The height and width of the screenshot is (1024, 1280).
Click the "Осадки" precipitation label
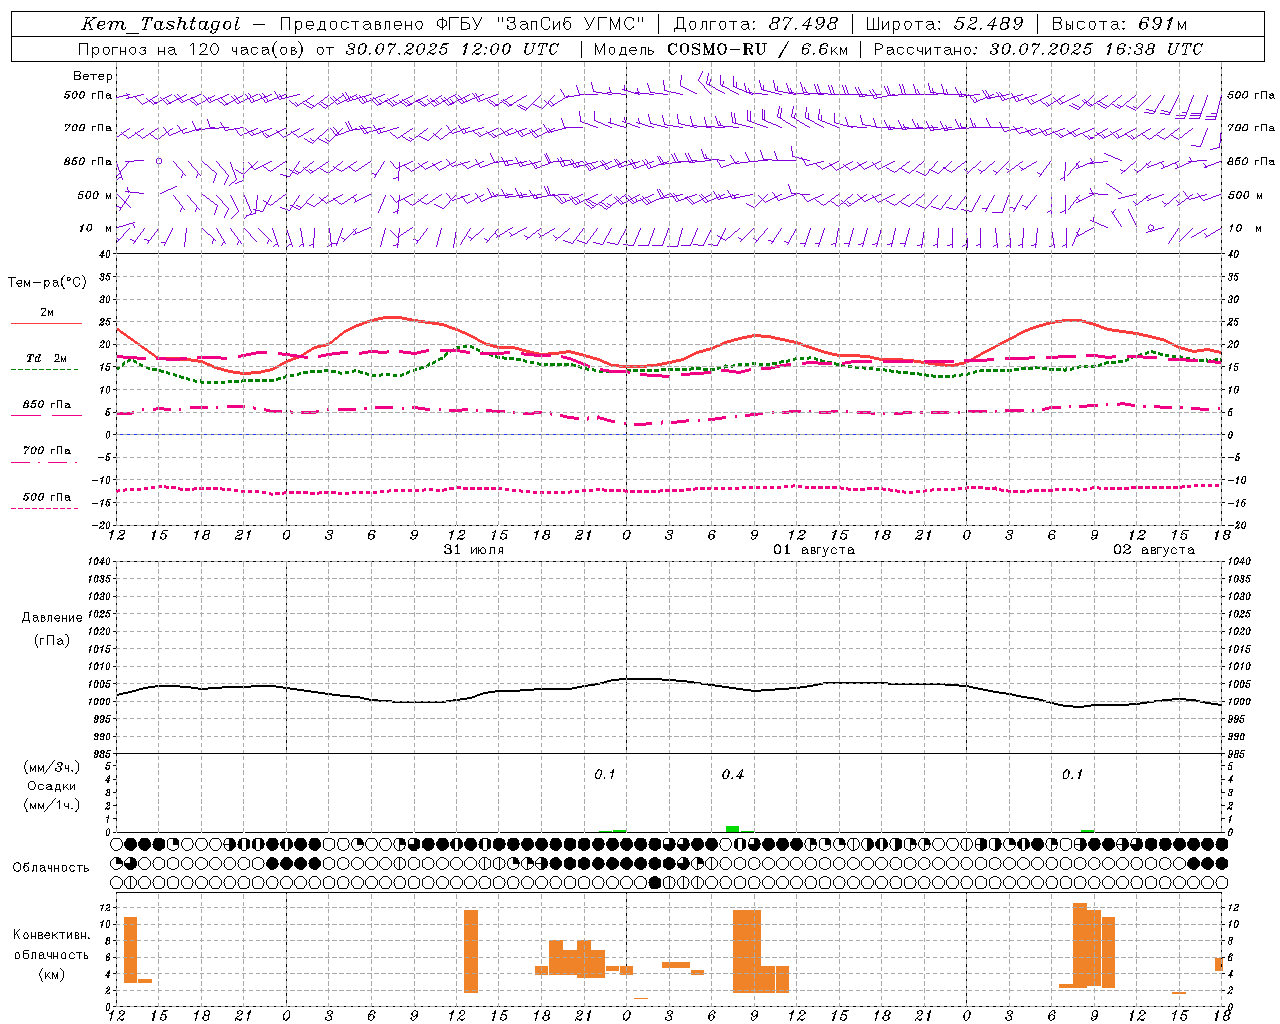point(52,786)
